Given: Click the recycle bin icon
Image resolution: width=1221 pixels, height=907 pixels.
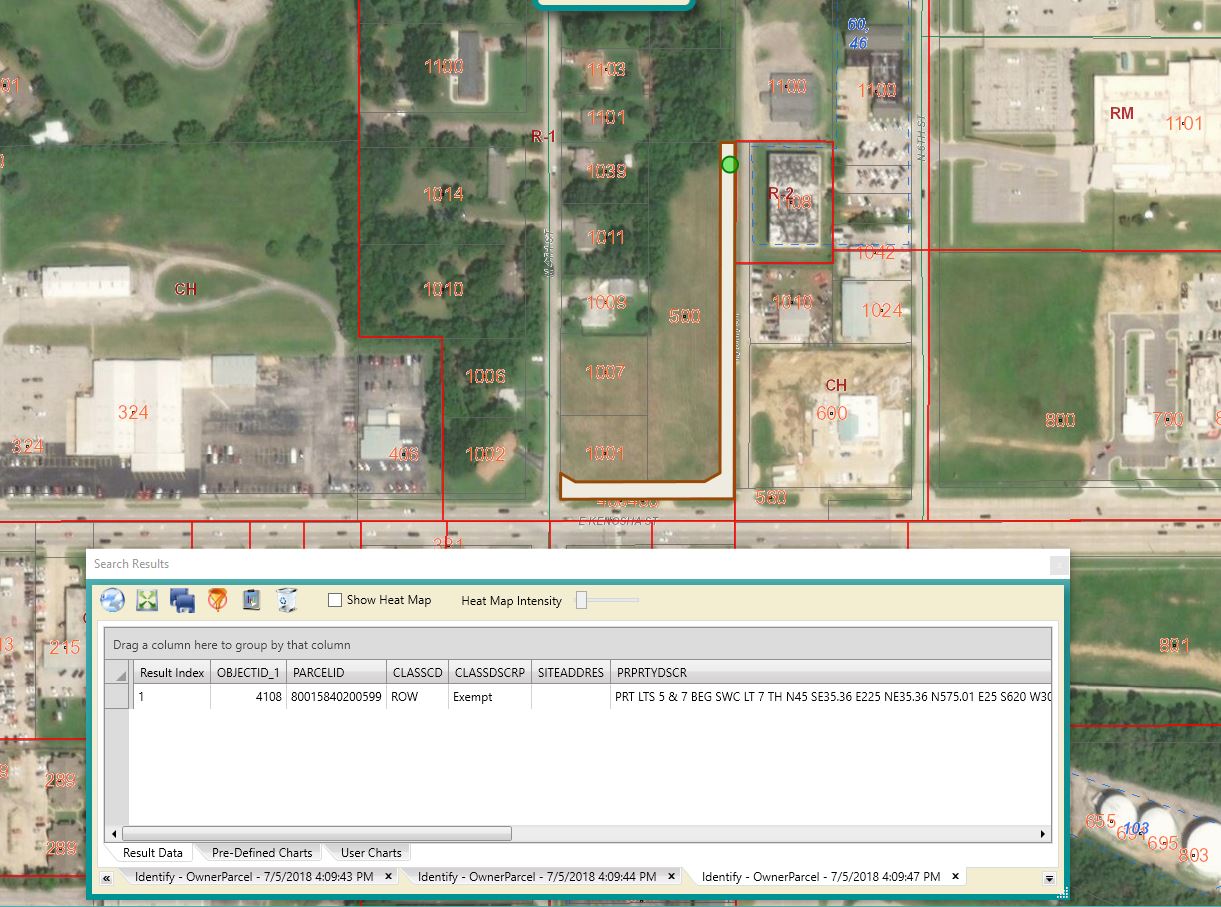Looking at the screenshot, I should point(287,600).
